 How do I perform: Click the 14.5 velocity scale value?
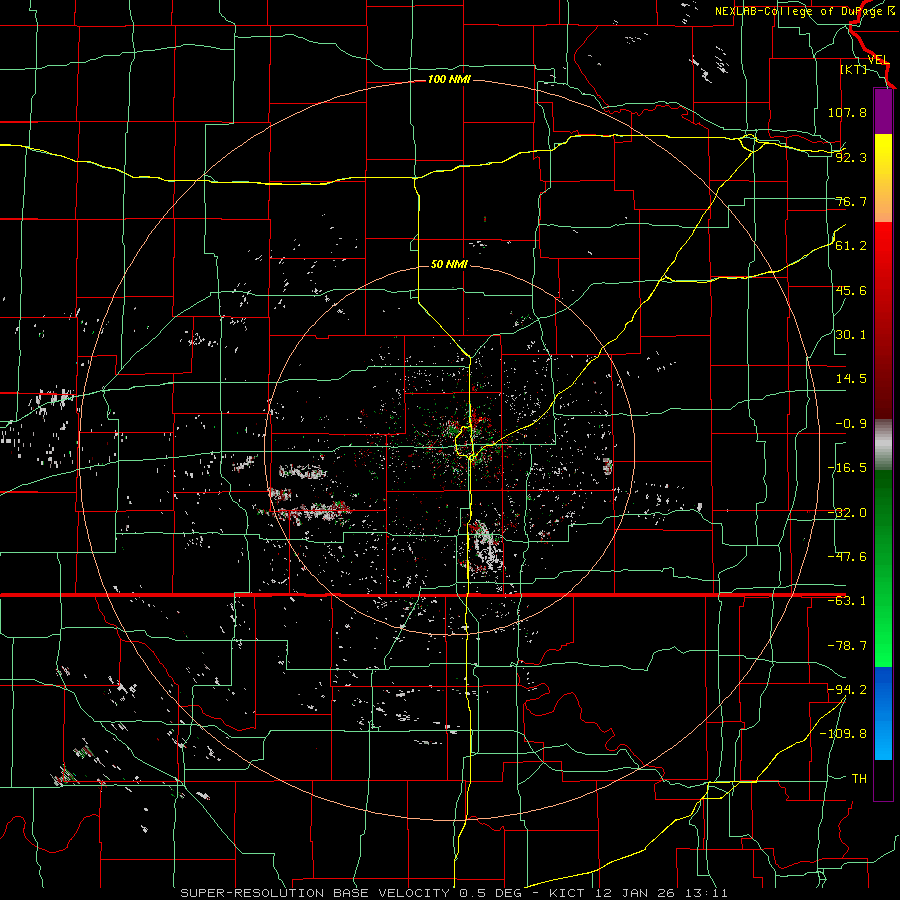click(851, 379)
